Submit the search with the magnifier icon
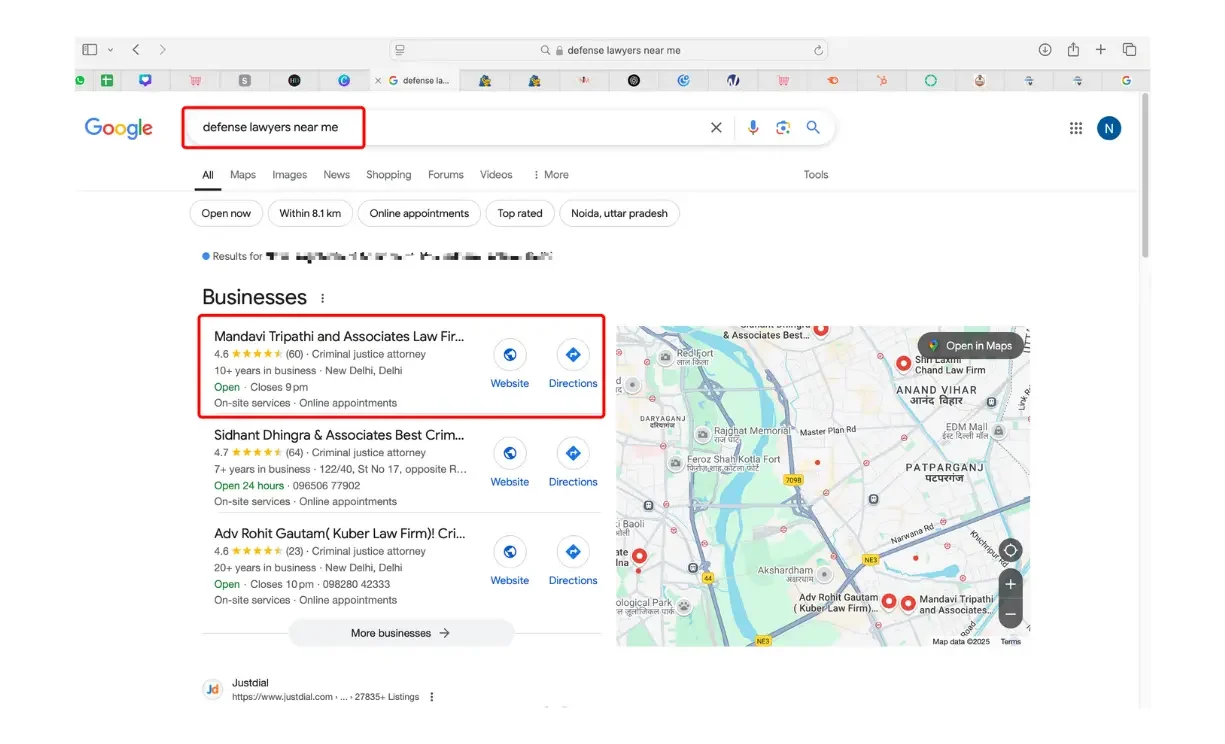1225x744 pixels. pyautogui.click(x=813, y=127)
